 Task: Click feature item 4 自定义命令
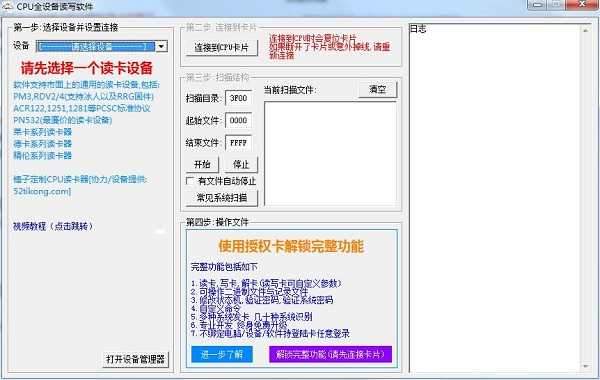(216, 308)
